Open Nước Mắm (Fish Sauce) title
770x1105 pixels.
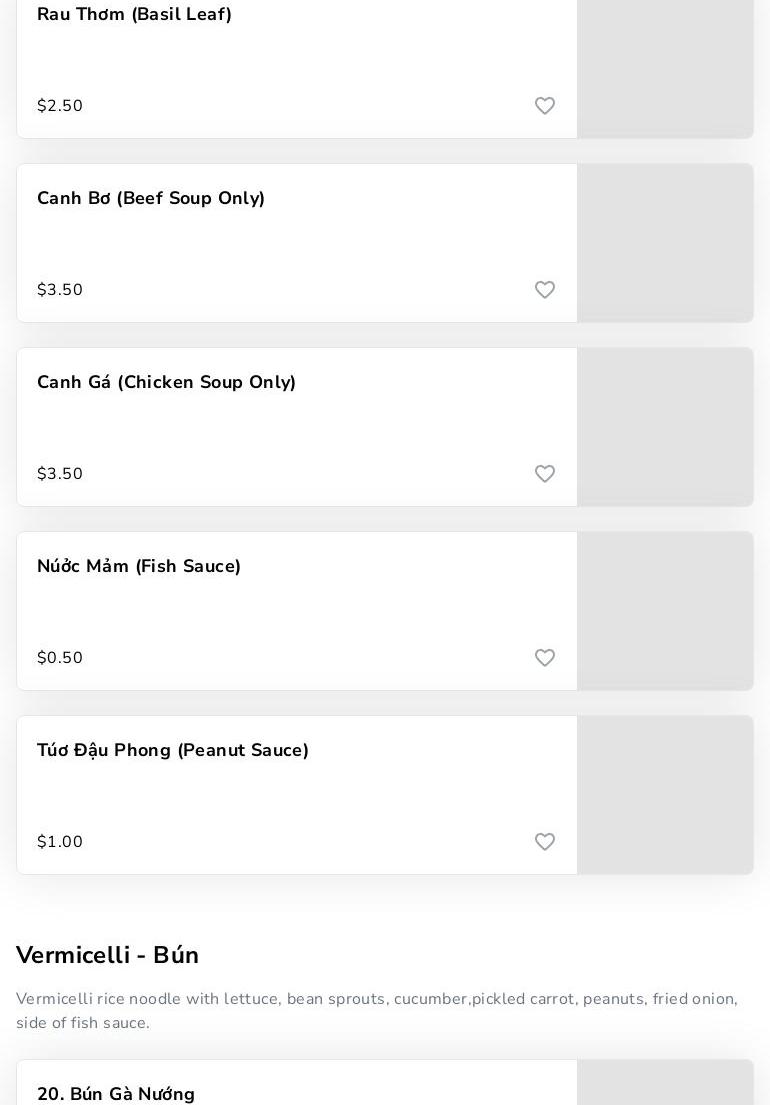139,567
